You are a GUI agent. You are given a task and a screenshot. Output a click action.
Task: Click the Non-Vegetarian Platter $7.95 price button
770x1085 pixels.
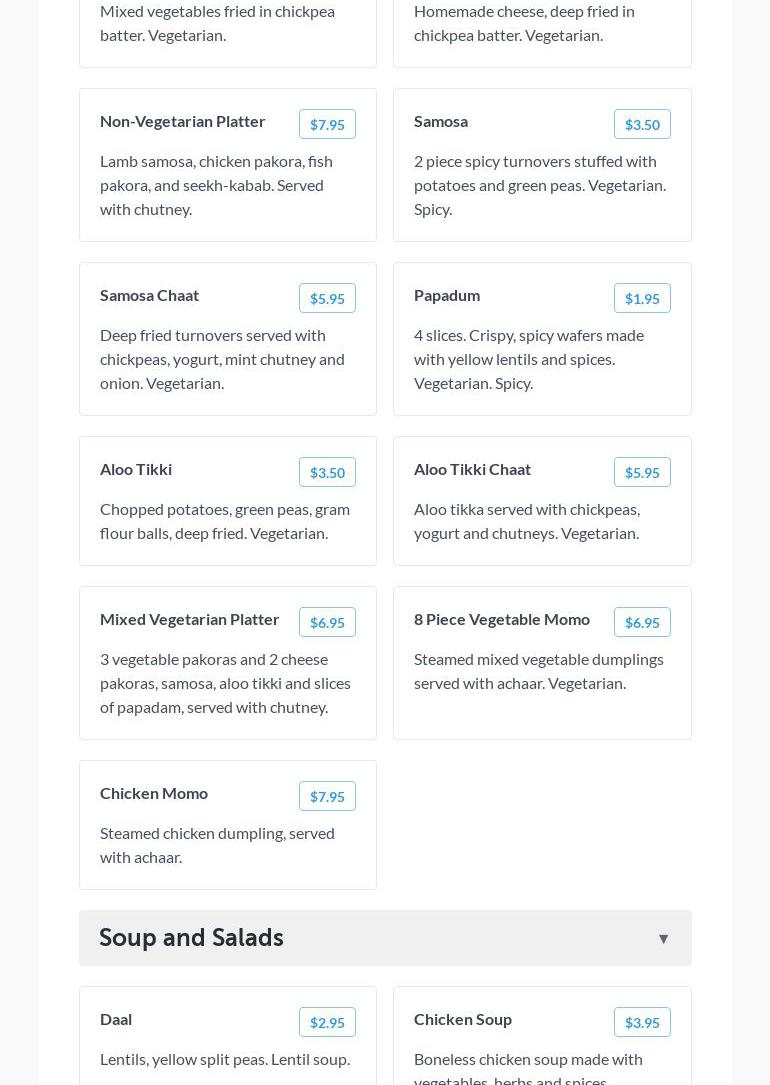[327, 124]
